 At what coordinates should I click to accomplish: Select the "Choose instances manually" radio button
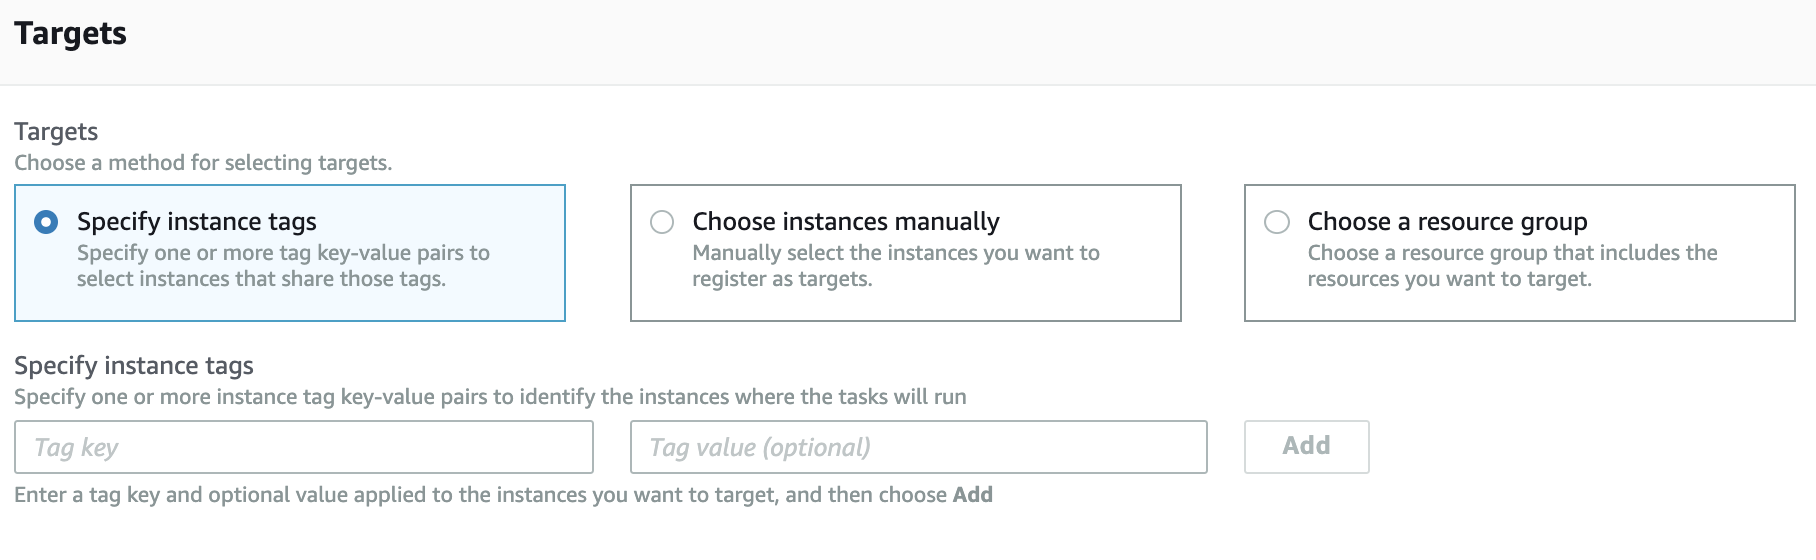click(x=662, y=222)
